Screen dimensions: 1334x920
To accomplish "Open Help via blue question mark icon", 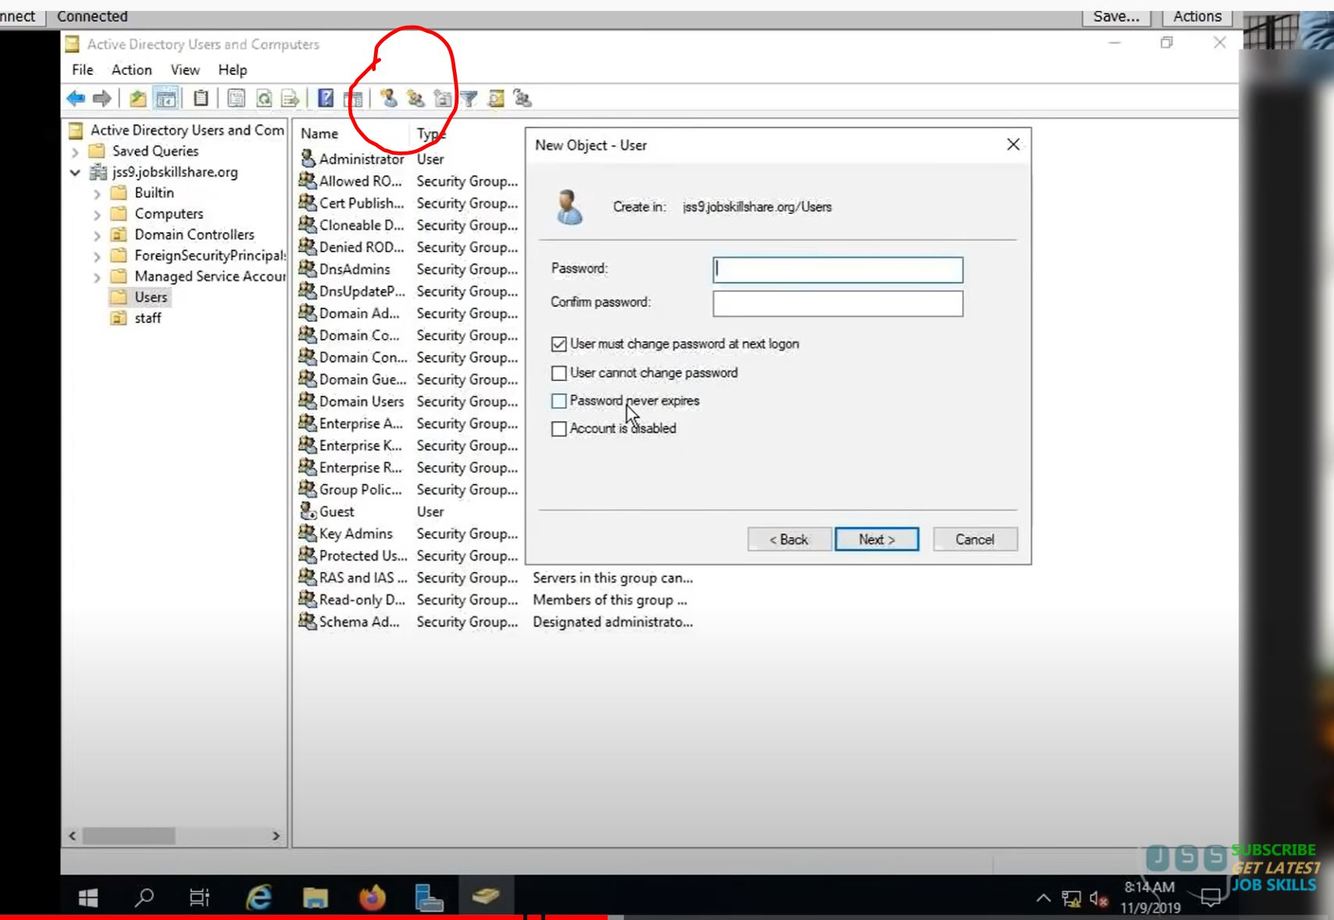I will click(326, 98).
